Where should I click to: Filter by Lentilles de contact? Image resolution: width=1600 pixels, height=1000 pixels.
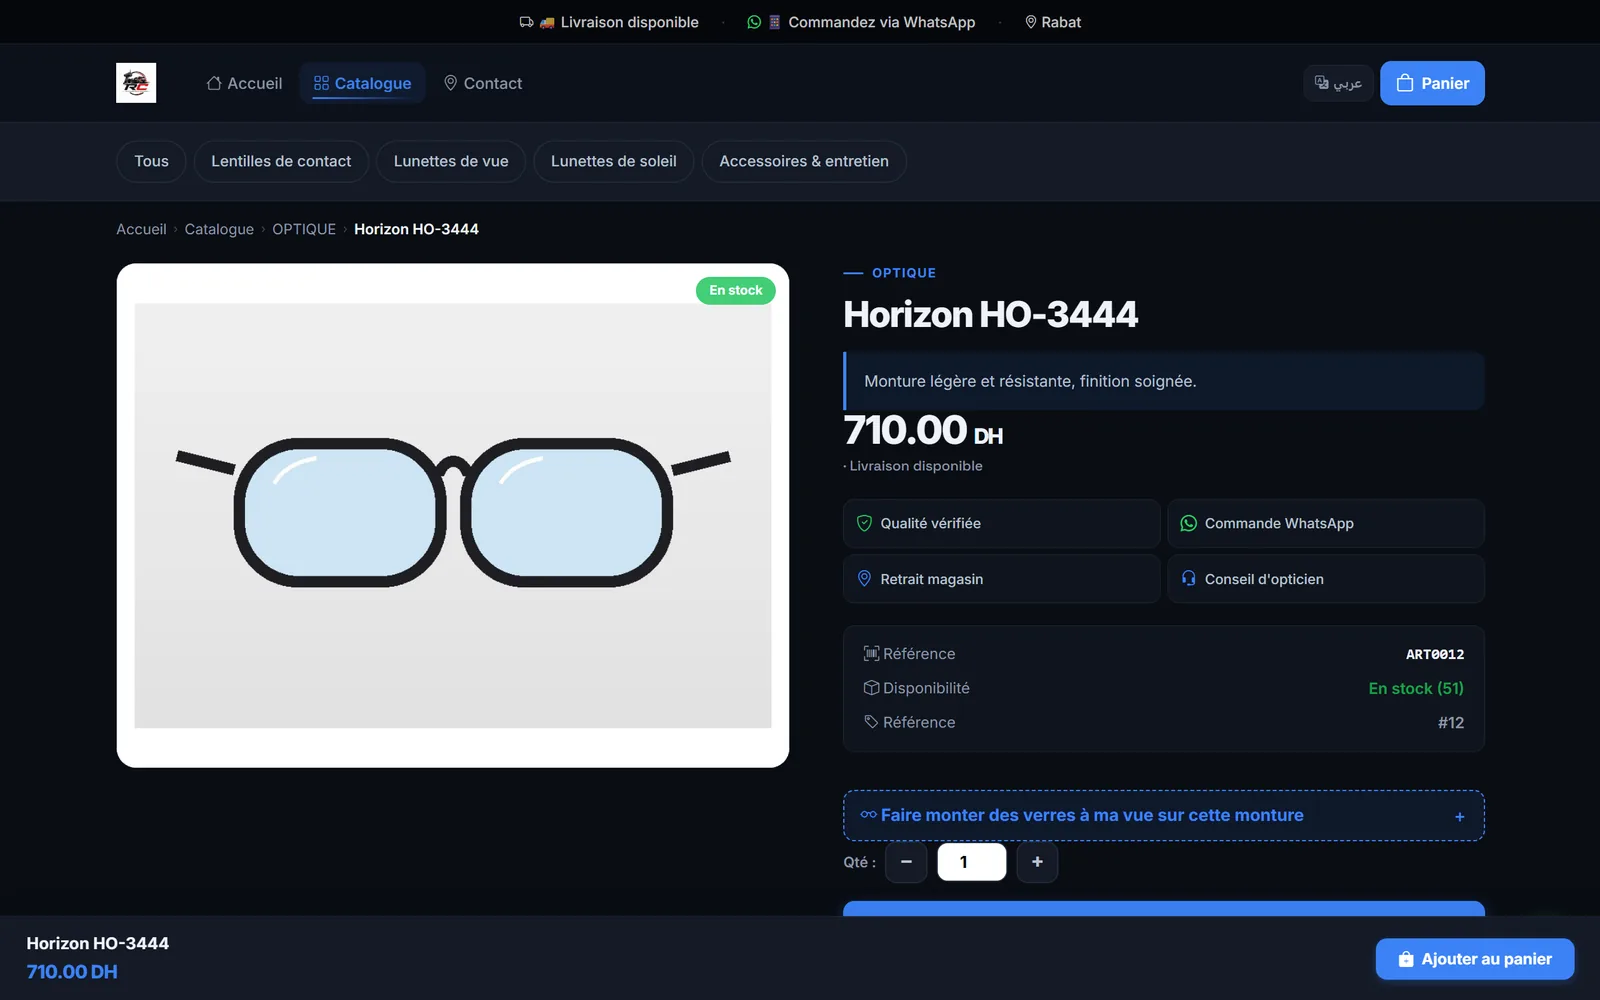pyautogui.click(x=281, y=161)
